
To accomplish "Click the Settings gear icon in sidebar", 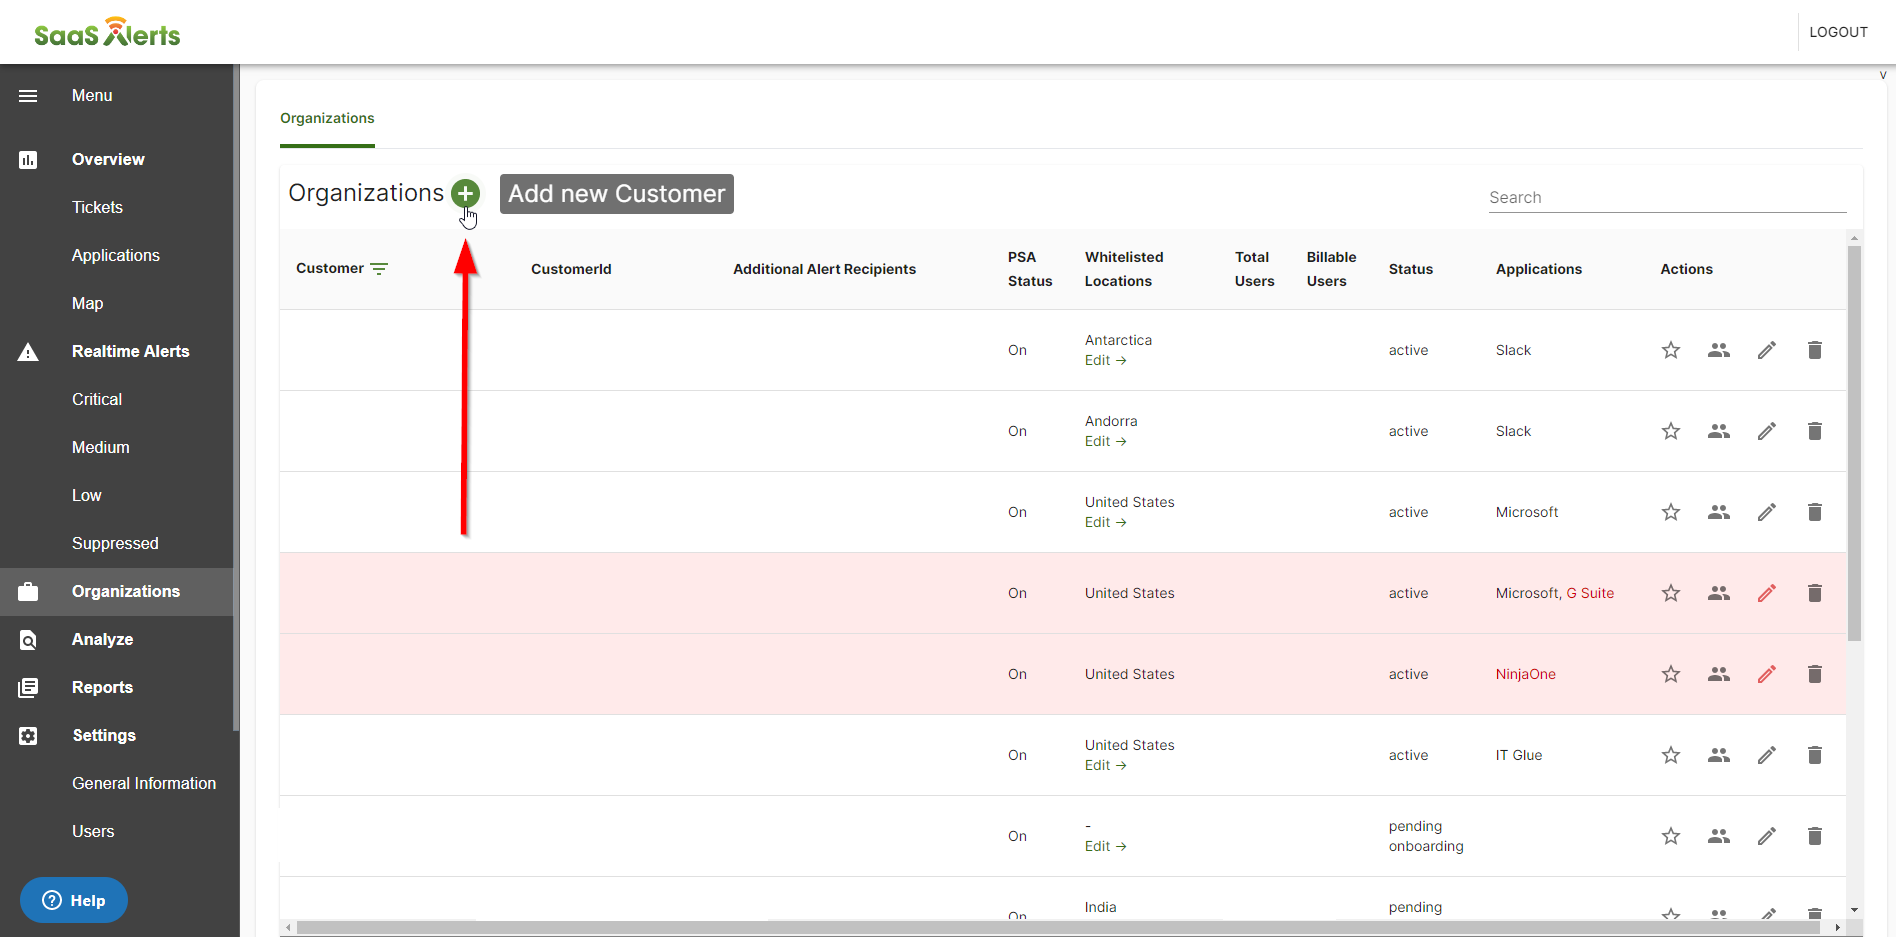I will pos(27,735).
